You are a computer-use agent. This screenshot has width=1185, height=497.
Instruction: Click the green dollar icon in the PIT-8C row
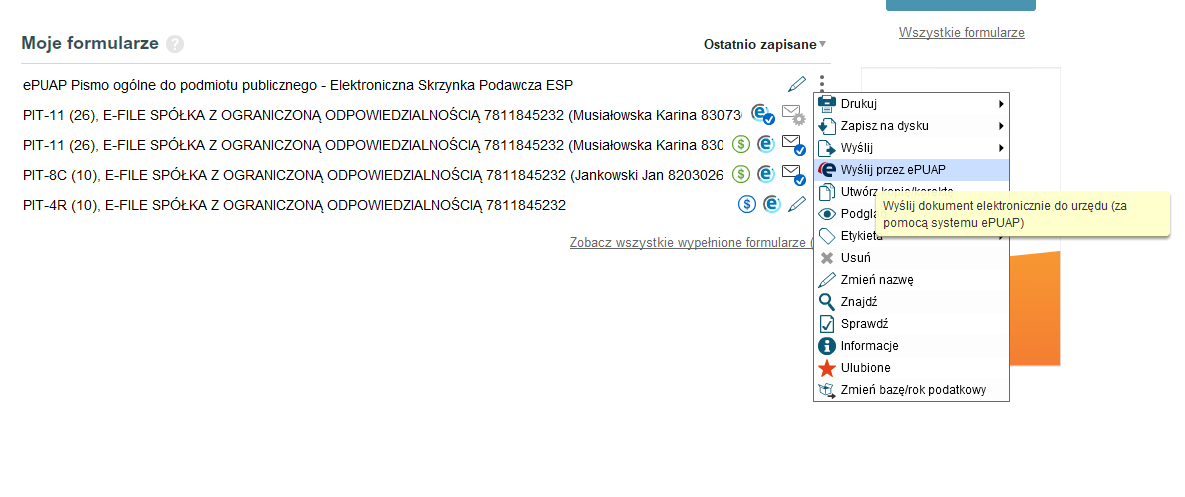pyautogui.click(x=741, y=174)
